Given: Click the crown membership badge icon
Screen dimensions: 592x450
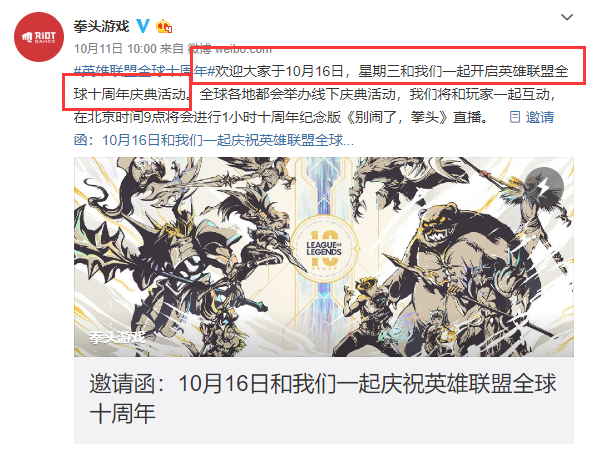Looking at the screenshot, I should tap(163, 26).
